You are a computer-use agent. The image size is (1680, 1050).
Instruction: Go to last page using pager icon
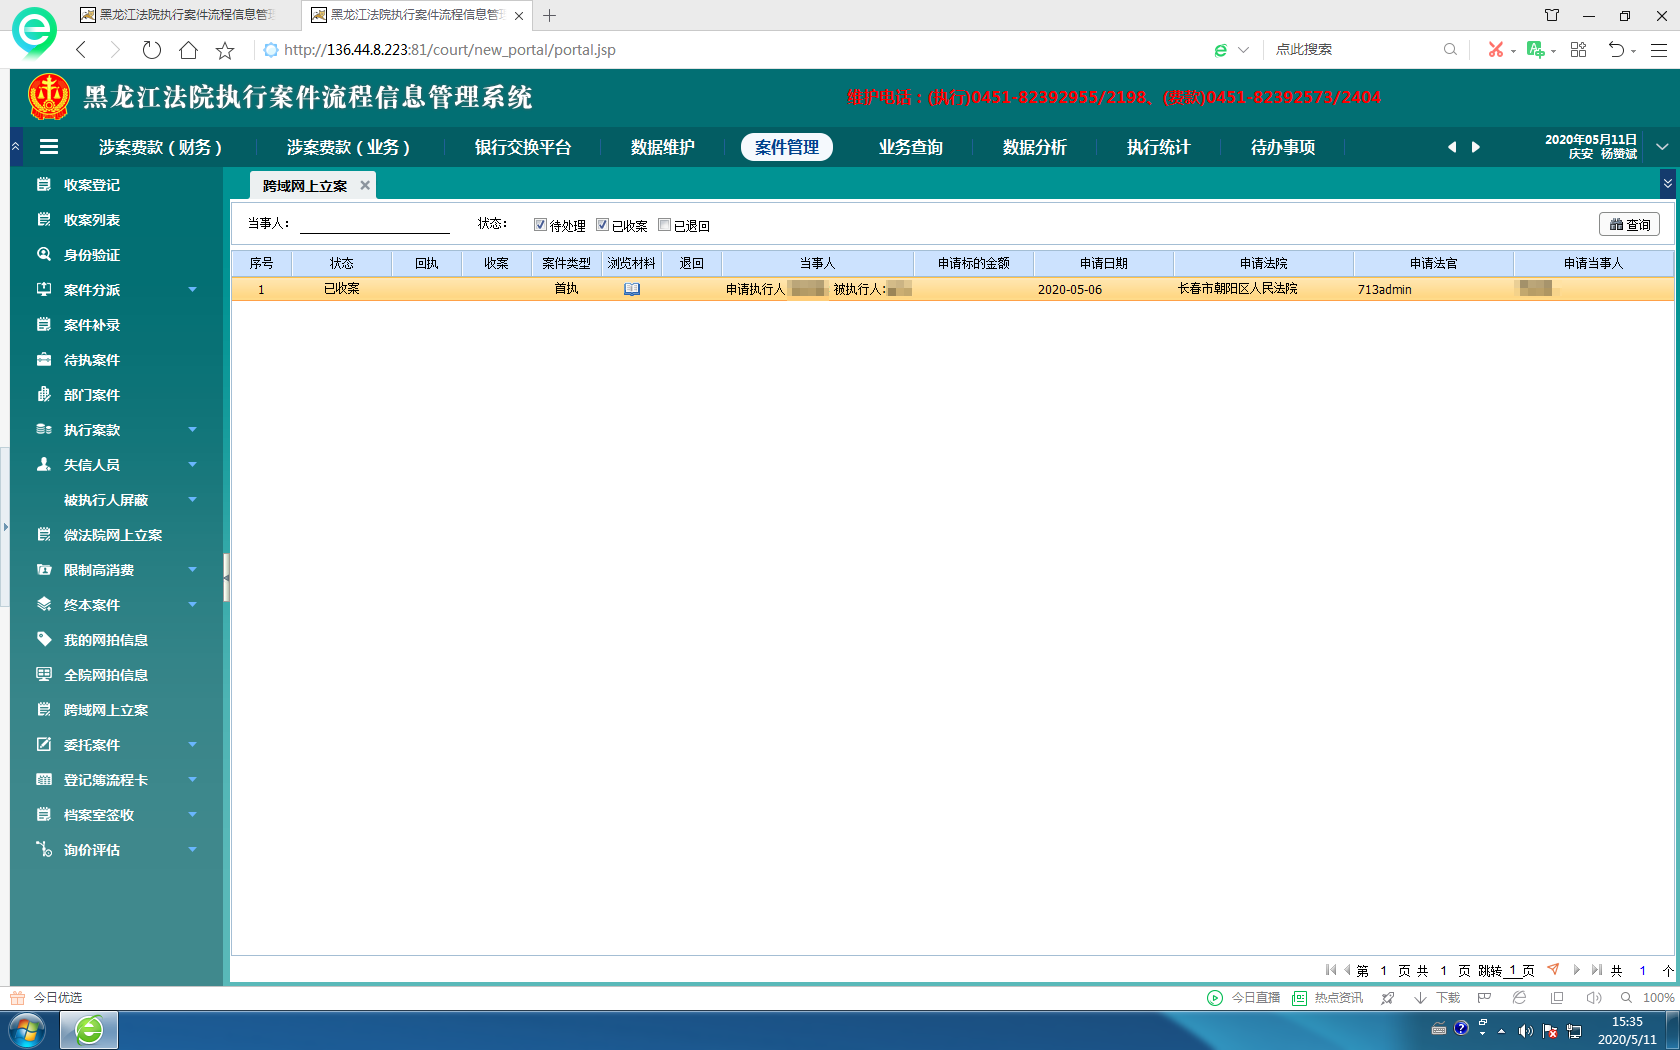pyautogui.click(x=1597, y=970)
